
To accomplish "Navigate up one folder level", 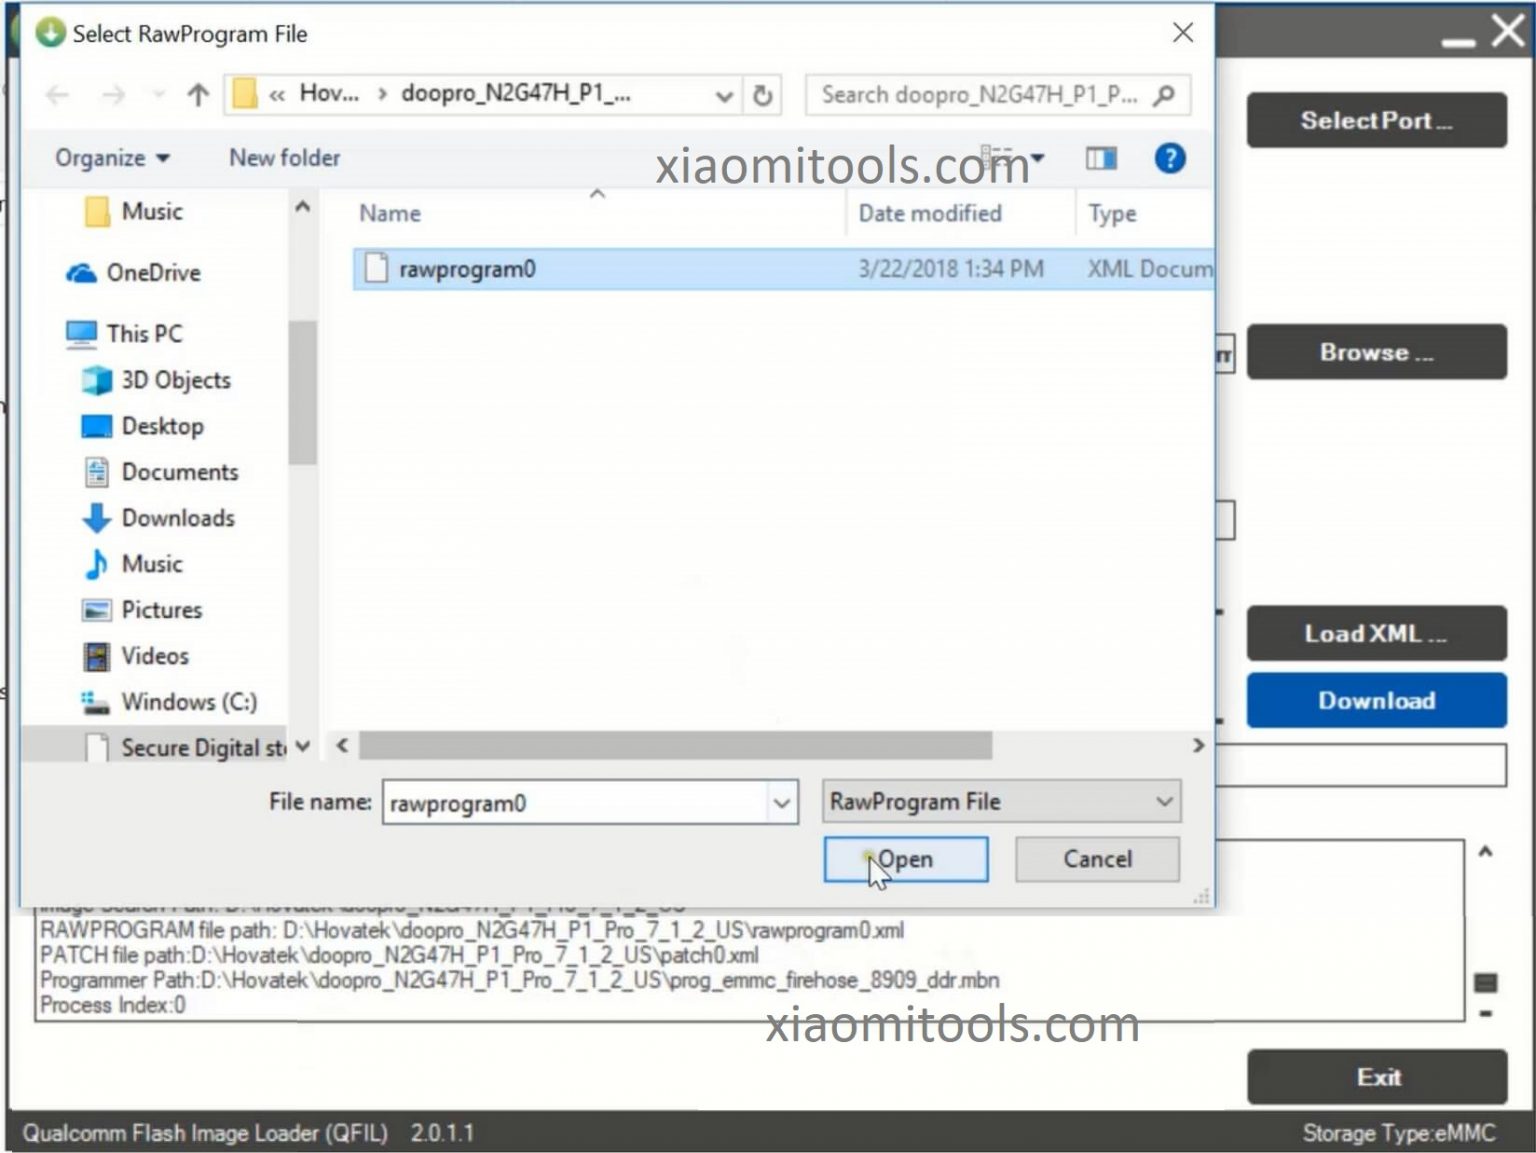I will point(196,95).
